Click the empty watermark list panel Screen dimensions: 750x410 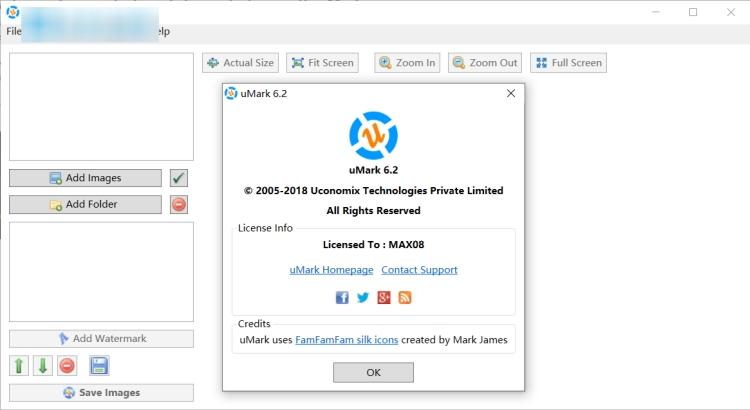click(101, 272)
